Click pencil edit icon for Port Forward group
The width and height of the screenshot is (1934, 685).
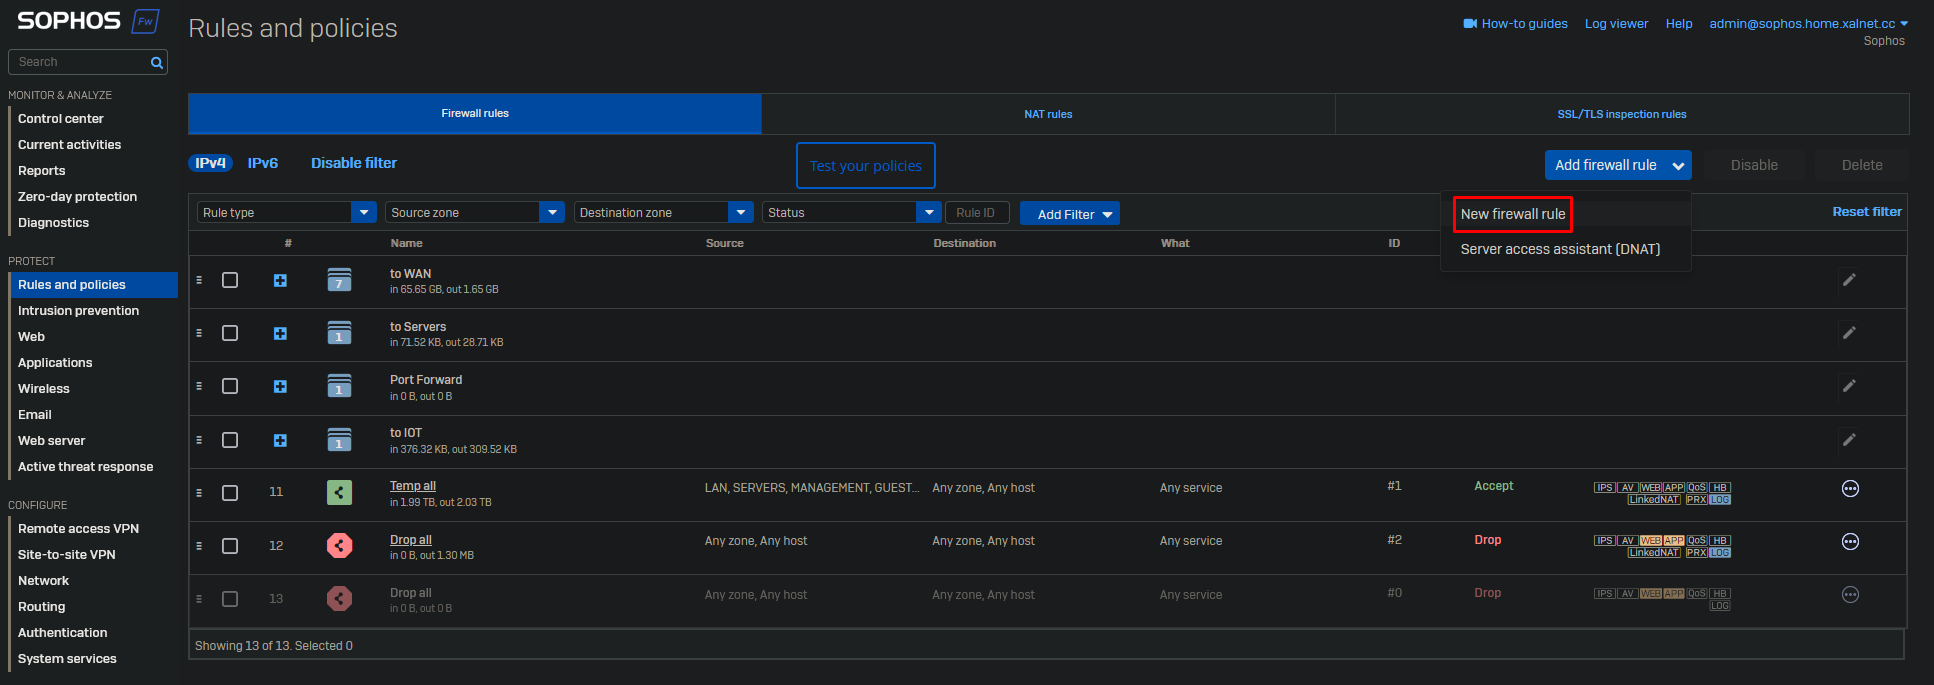(x=1849, y=386)
